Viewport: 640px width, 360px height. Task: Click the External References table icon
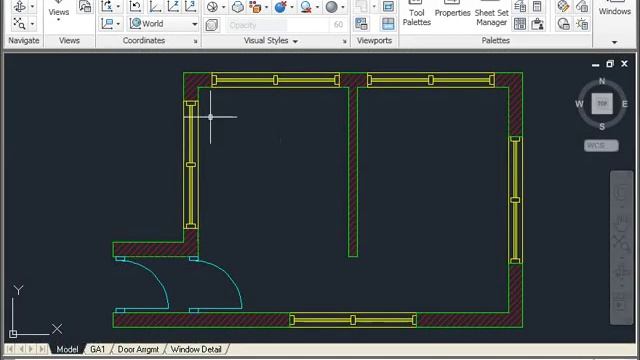click(x=520, y=24)
